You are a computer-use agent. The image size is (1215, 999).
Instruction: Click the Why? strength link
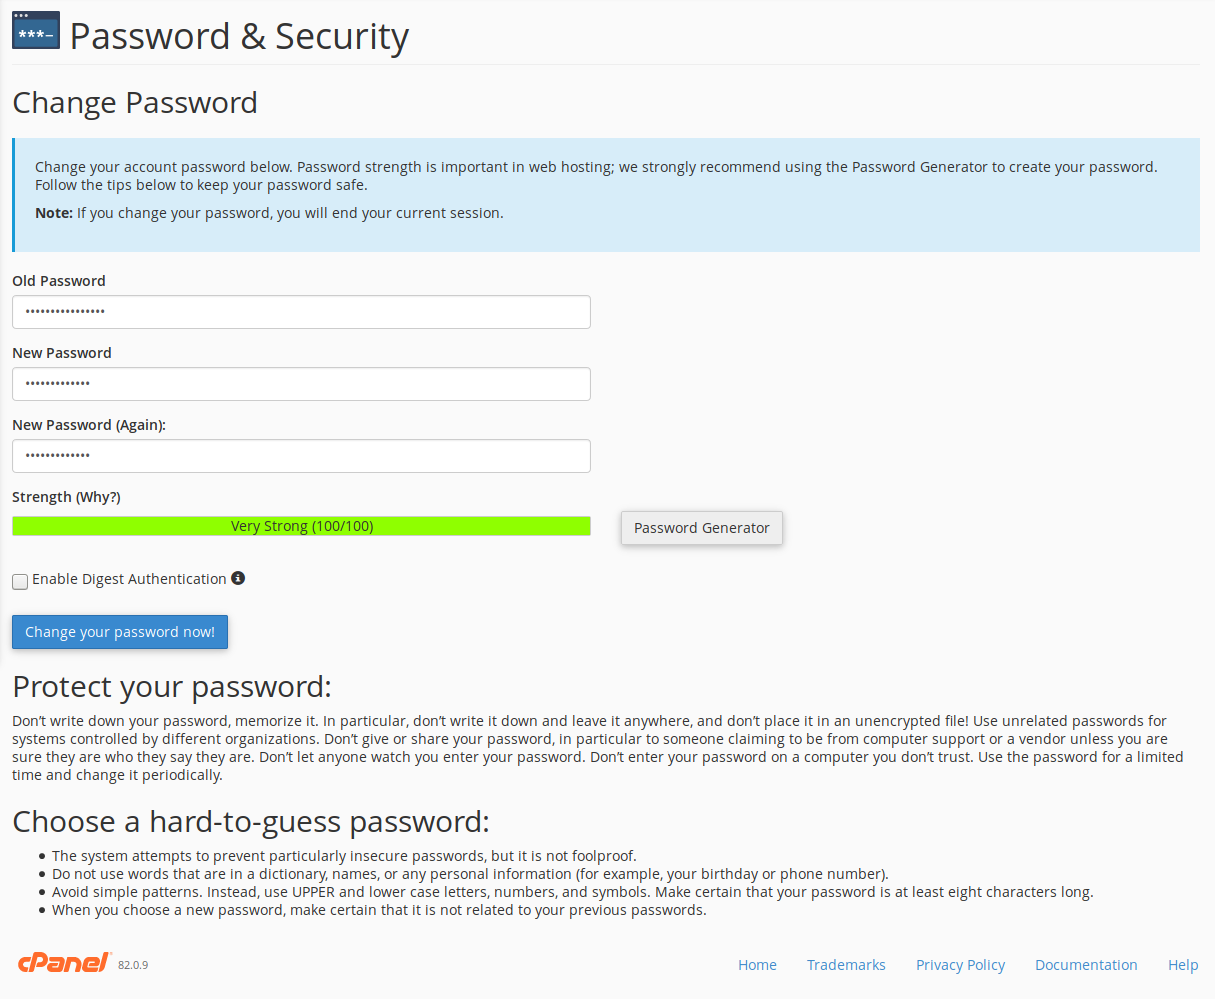pyautogui.click(x=97, y=497)
